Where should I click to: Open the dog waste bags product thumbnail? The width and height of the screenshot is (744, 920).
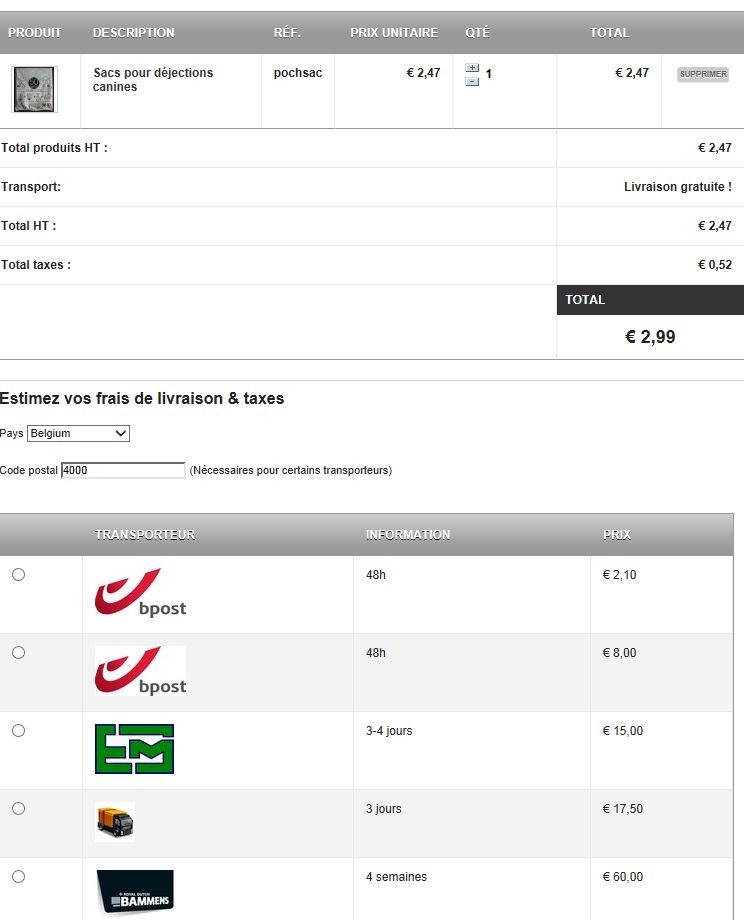point(34,90)
